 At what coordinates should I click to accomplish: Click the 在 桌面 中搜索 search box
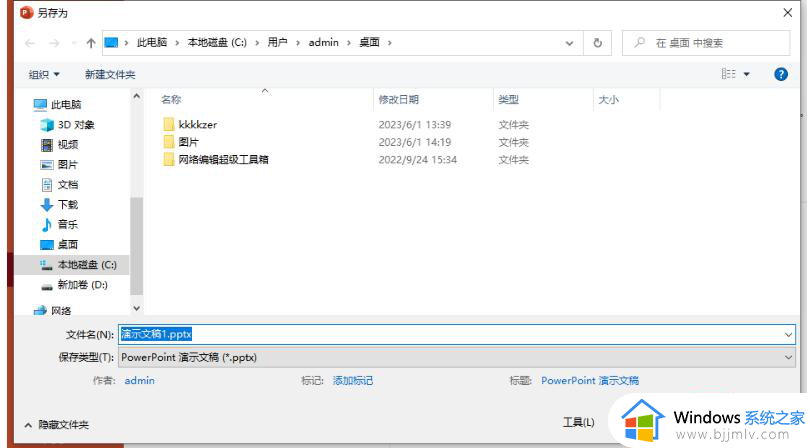[706, 43]
